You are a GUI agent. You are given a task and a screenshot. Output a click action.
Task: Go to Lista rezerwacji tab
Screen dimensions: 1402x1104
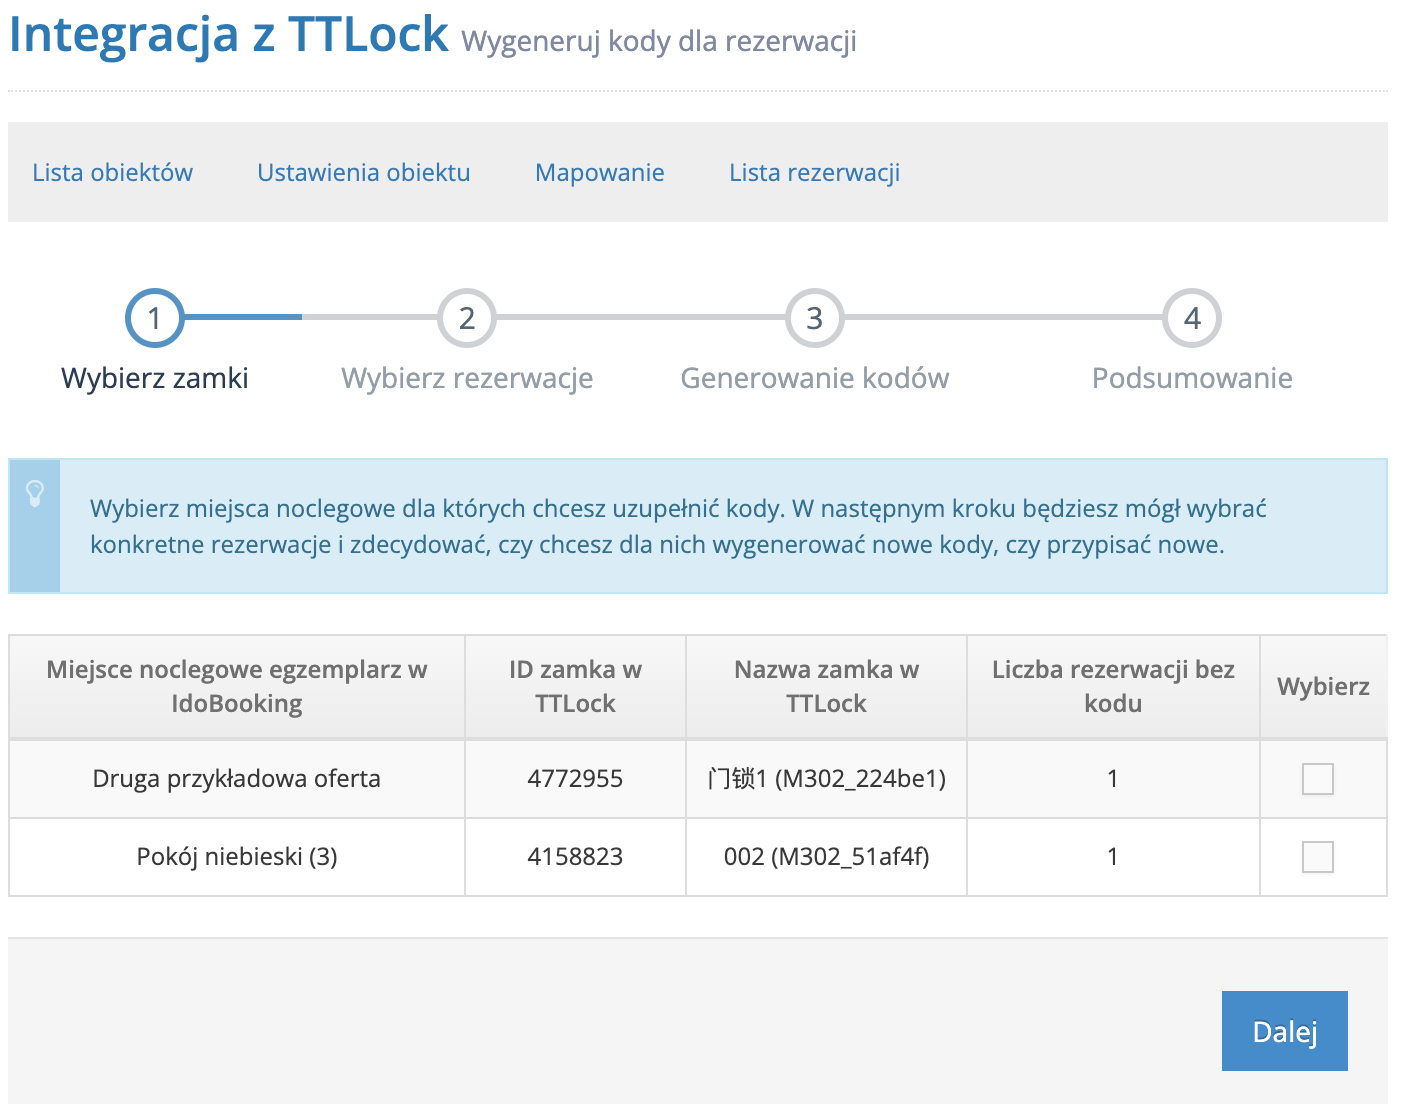tap(814, 172)
